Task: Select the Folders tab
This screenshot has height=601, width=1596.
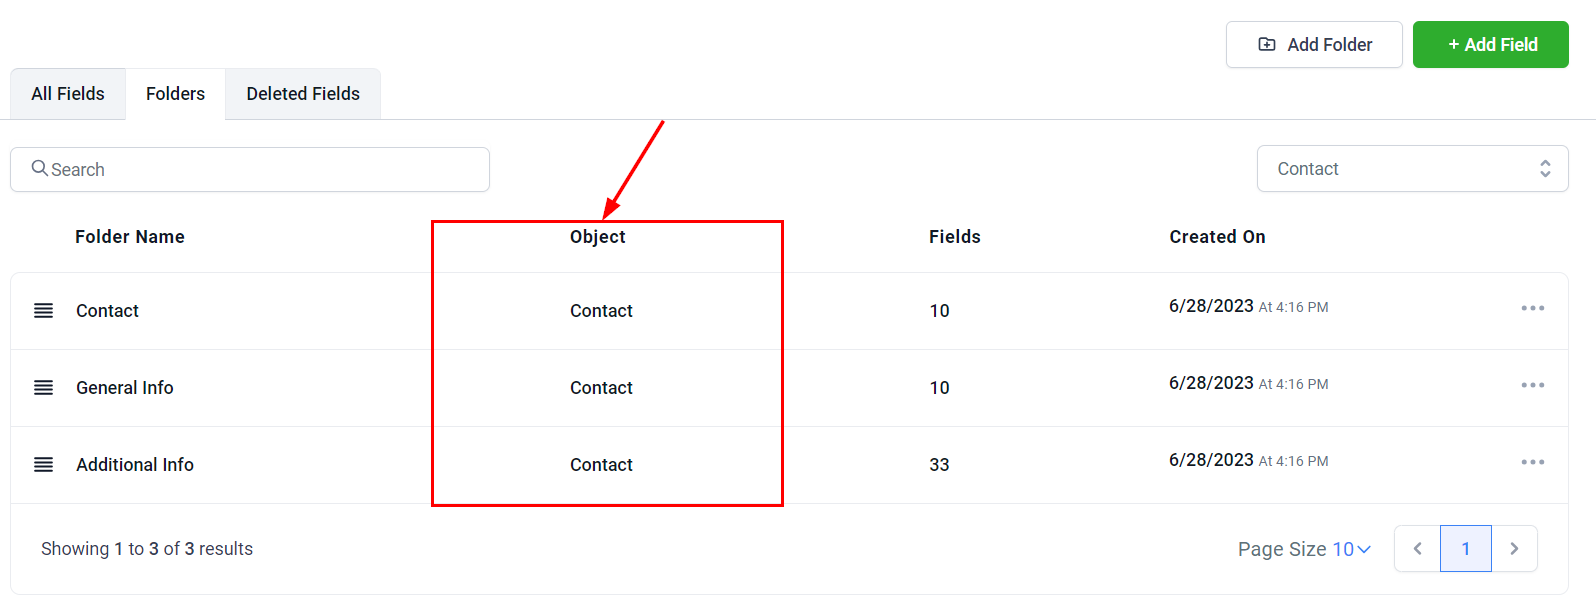Action: coord(175,94)
